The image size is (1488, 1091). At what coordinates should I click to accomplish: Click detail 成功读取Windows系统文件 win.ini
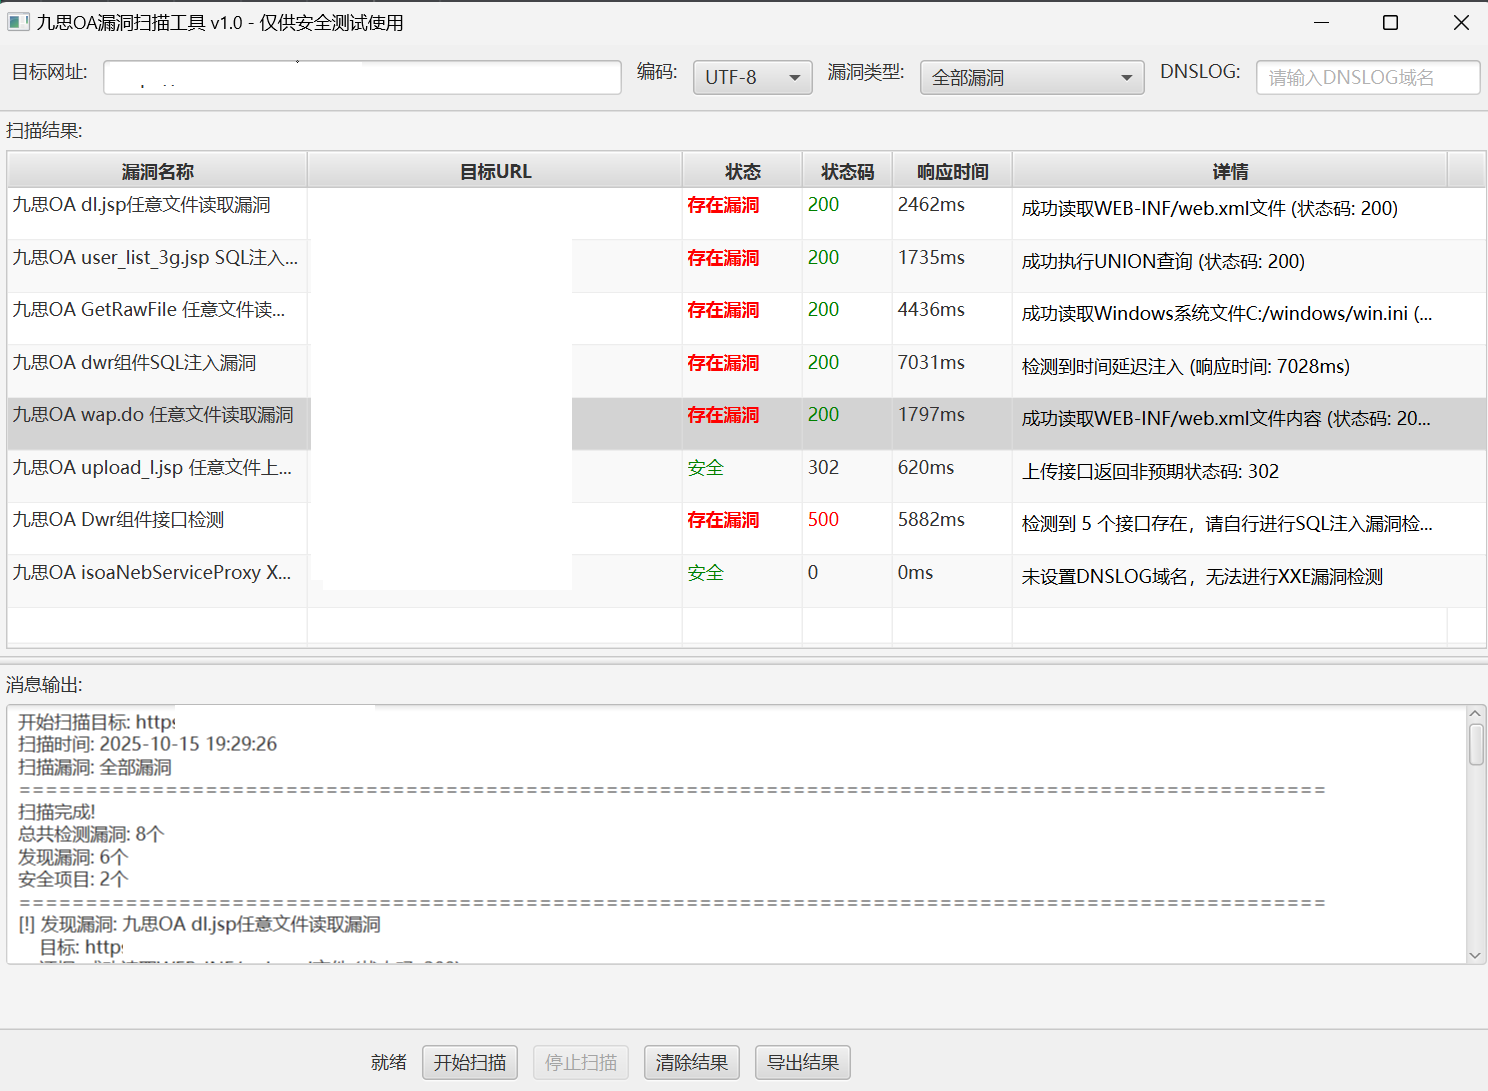1227,314
